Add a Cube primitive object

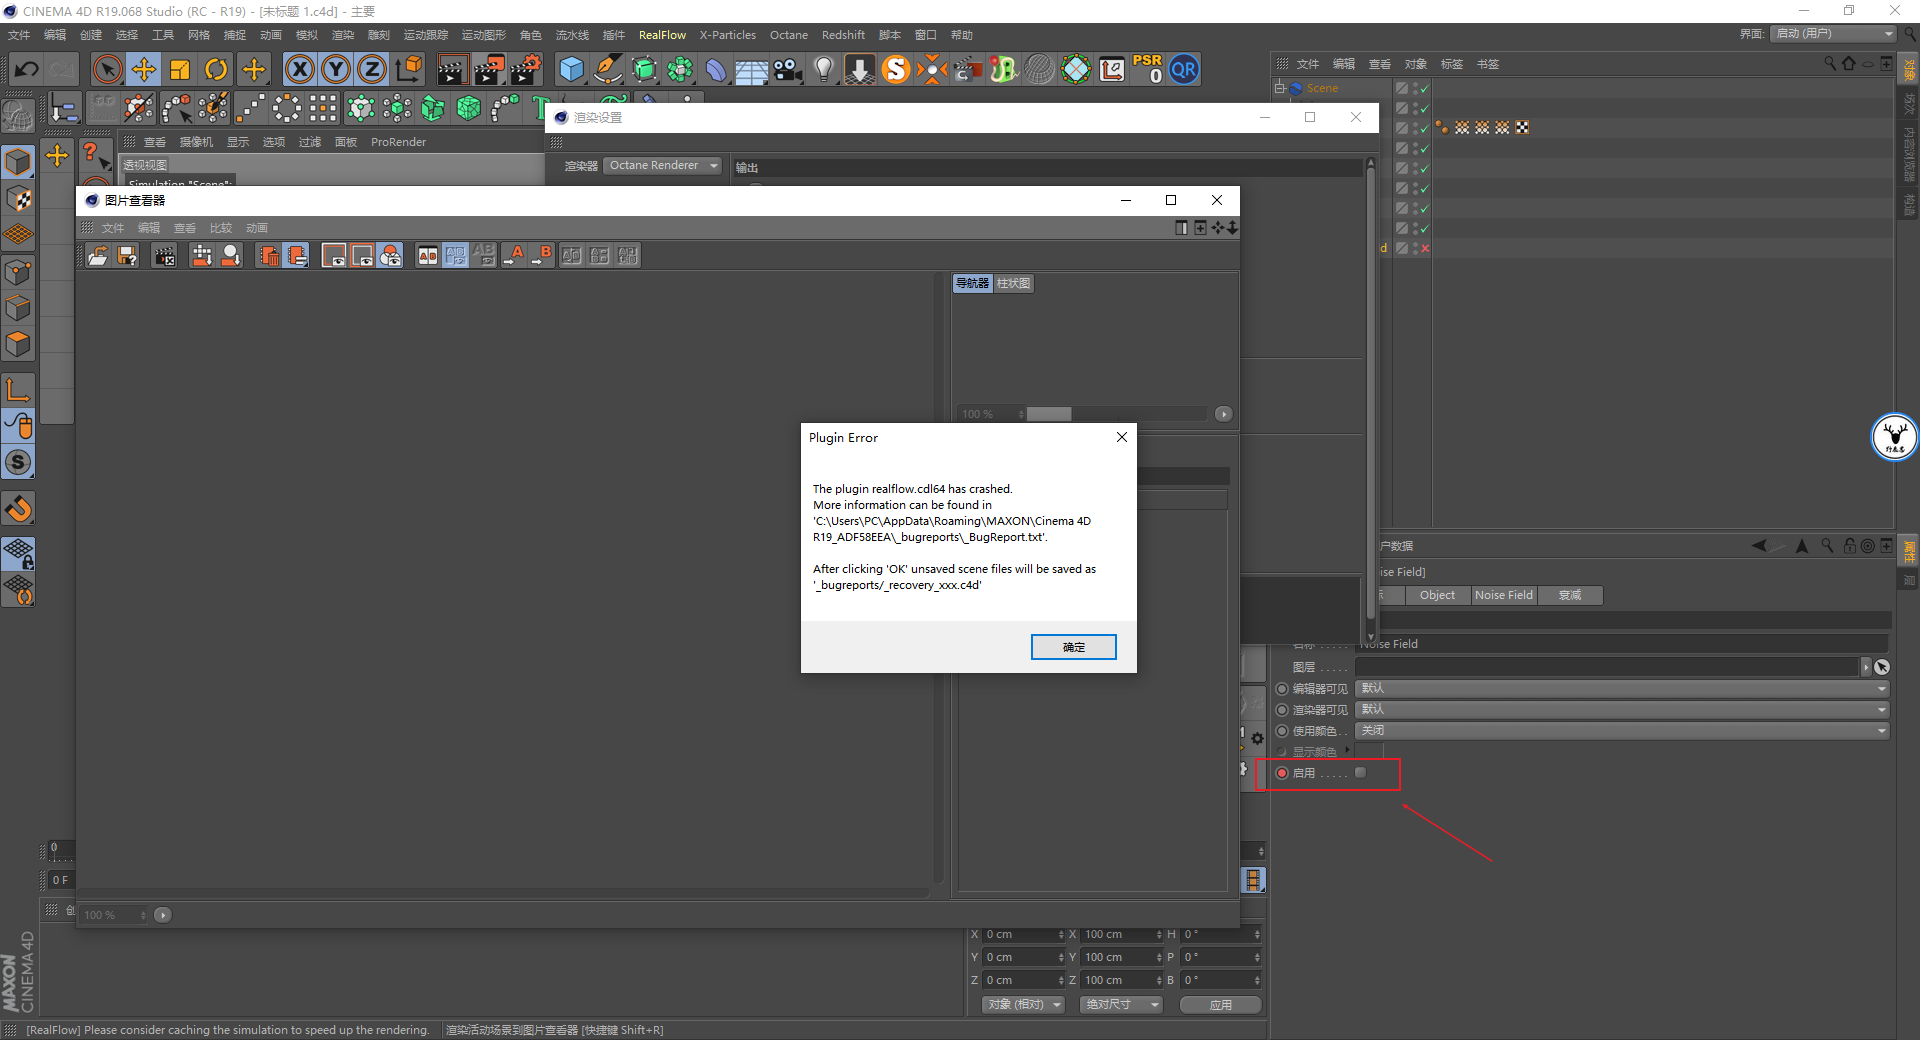coord(572,69)
